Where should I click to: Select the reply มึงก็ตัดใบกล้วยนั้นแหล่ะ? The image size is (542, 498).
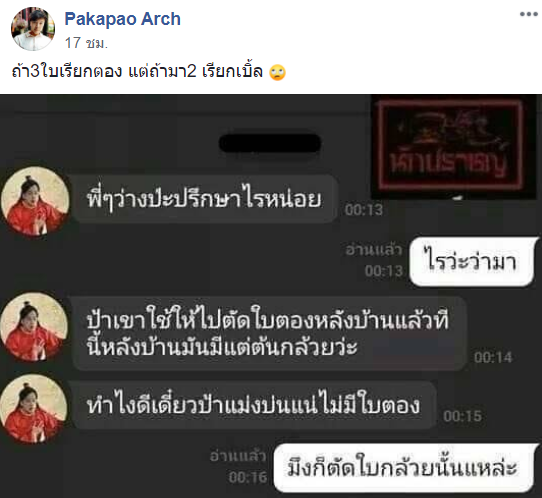click(403, 468)
